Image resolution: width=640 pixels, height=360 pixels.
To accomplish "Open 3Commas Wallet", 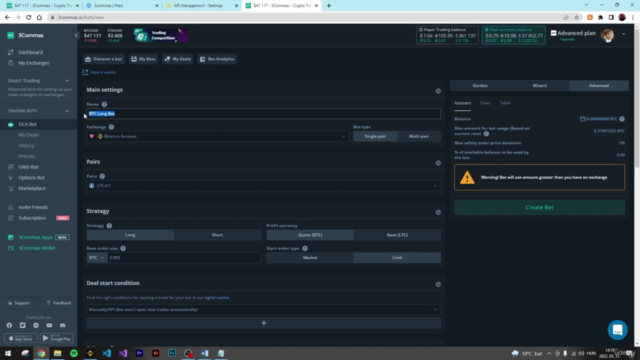I will pyautogui.click(x=37, y=248).
